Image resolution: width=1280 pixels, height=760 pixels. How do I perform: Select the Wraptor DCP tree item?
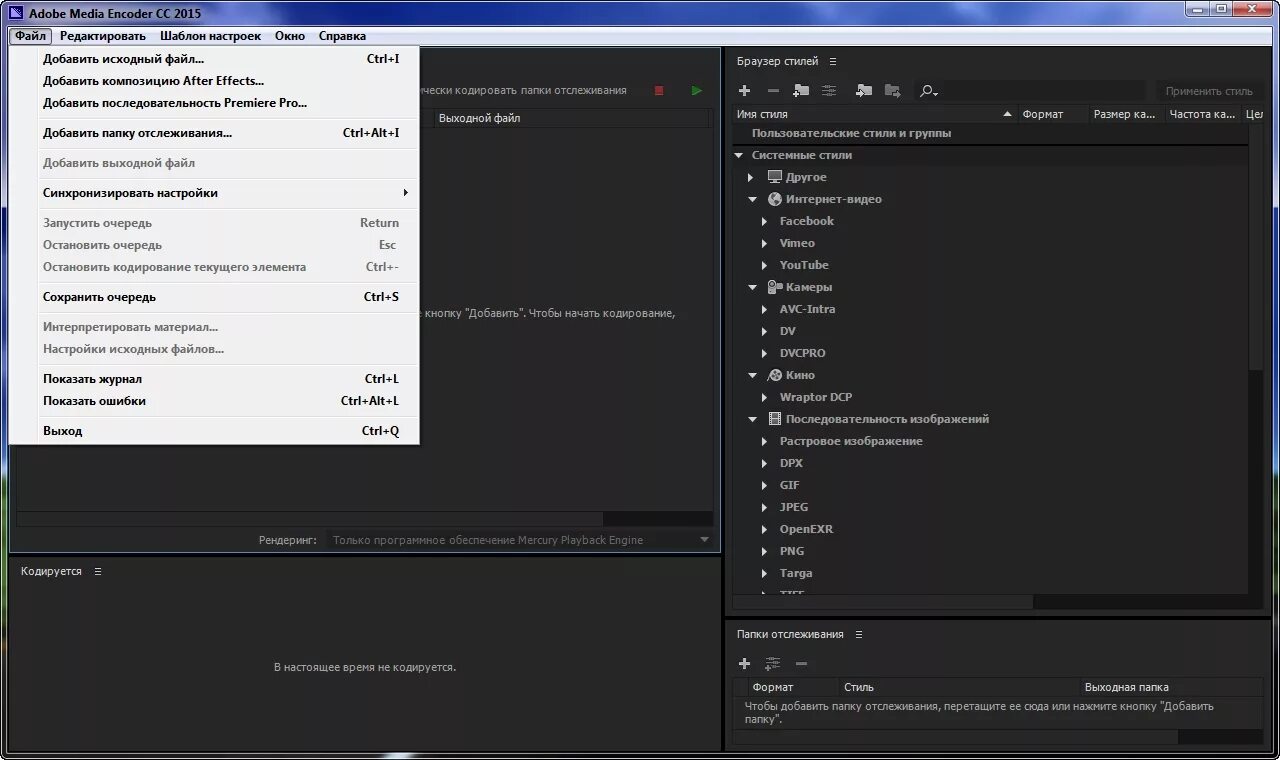point(816,397)
